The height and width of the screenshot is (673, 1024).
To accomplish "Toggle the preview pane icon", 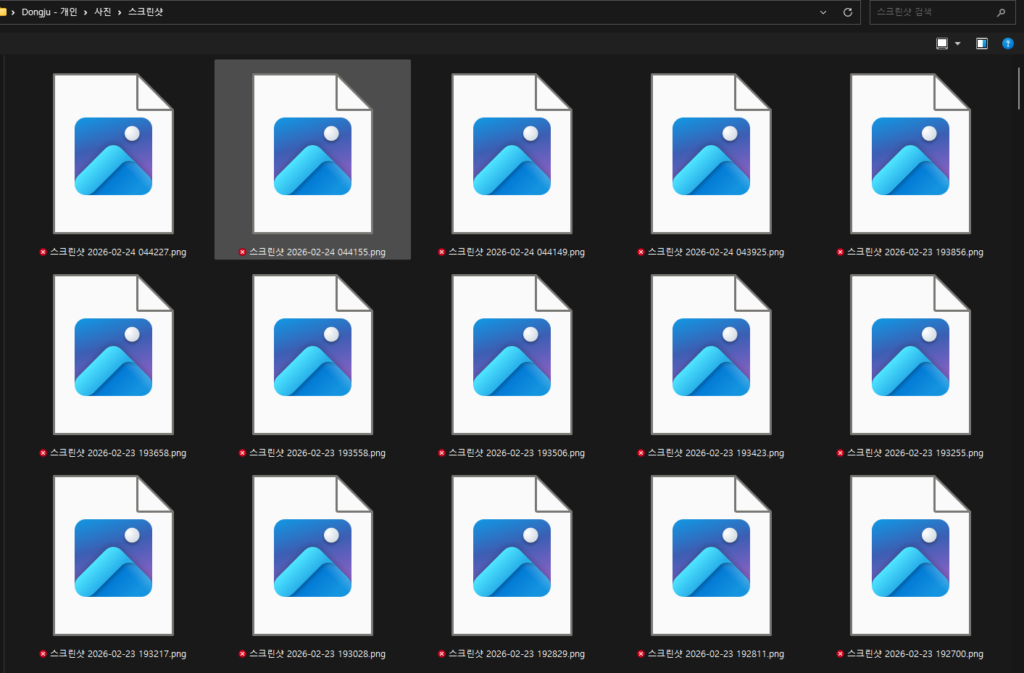I will (x=981, y=44).
